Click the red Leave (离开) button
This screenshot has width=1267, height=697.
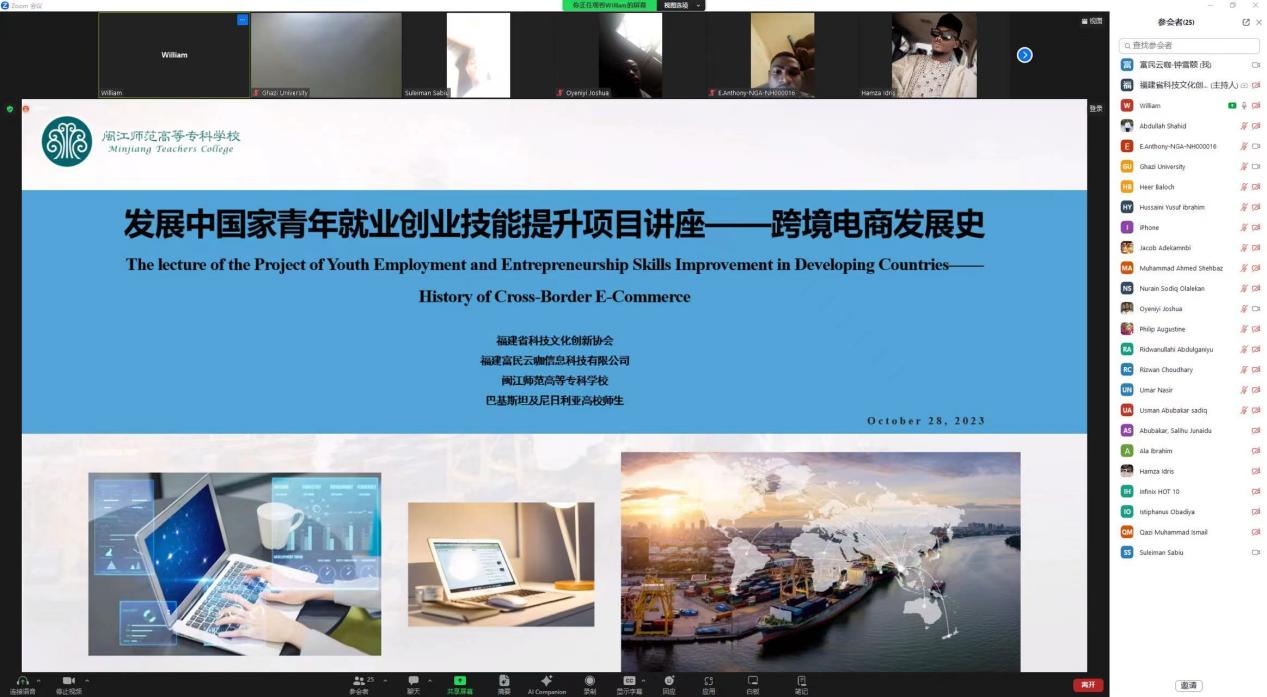point(1088,685)
